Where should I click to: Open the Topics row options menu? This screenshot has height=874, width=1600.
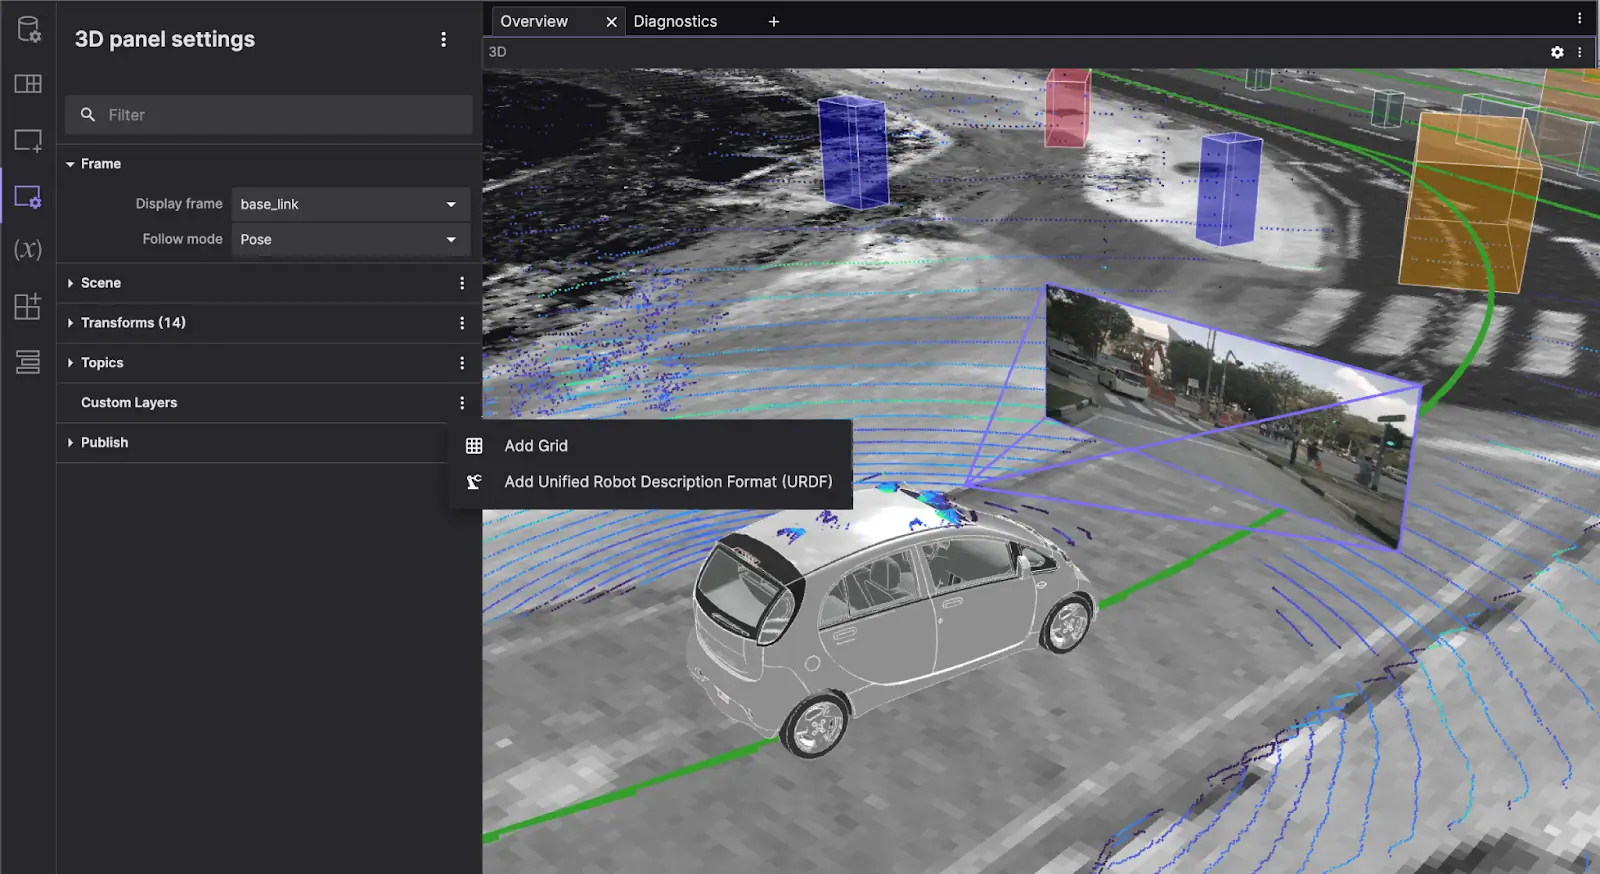pyautogui.click(x=462, y=363)
